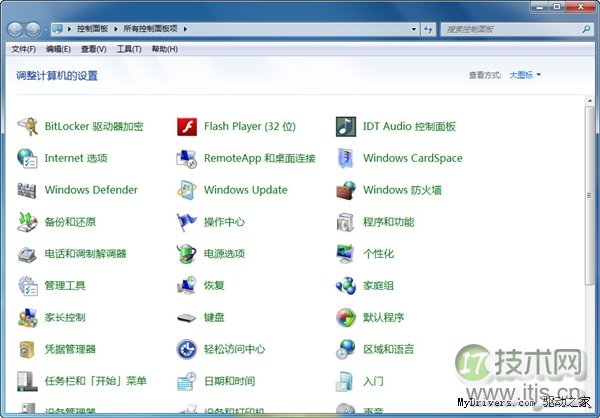Click the vertical scrollbar thumb
The width and height of the screenshot is (600, 418).
coord(589,196)
